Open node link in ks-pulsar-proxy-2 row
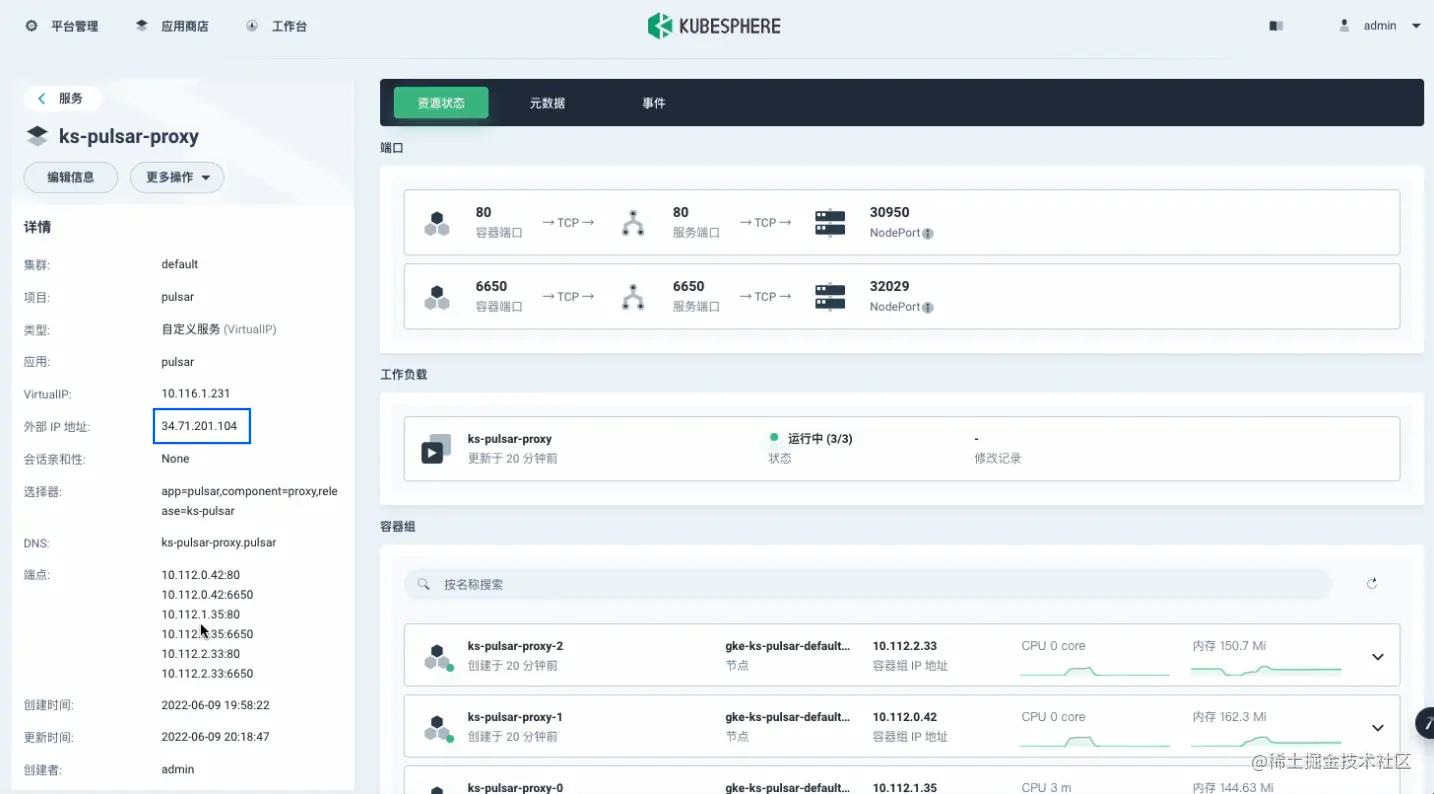The height and width of the screenshot is (794, 1434). 788,646
